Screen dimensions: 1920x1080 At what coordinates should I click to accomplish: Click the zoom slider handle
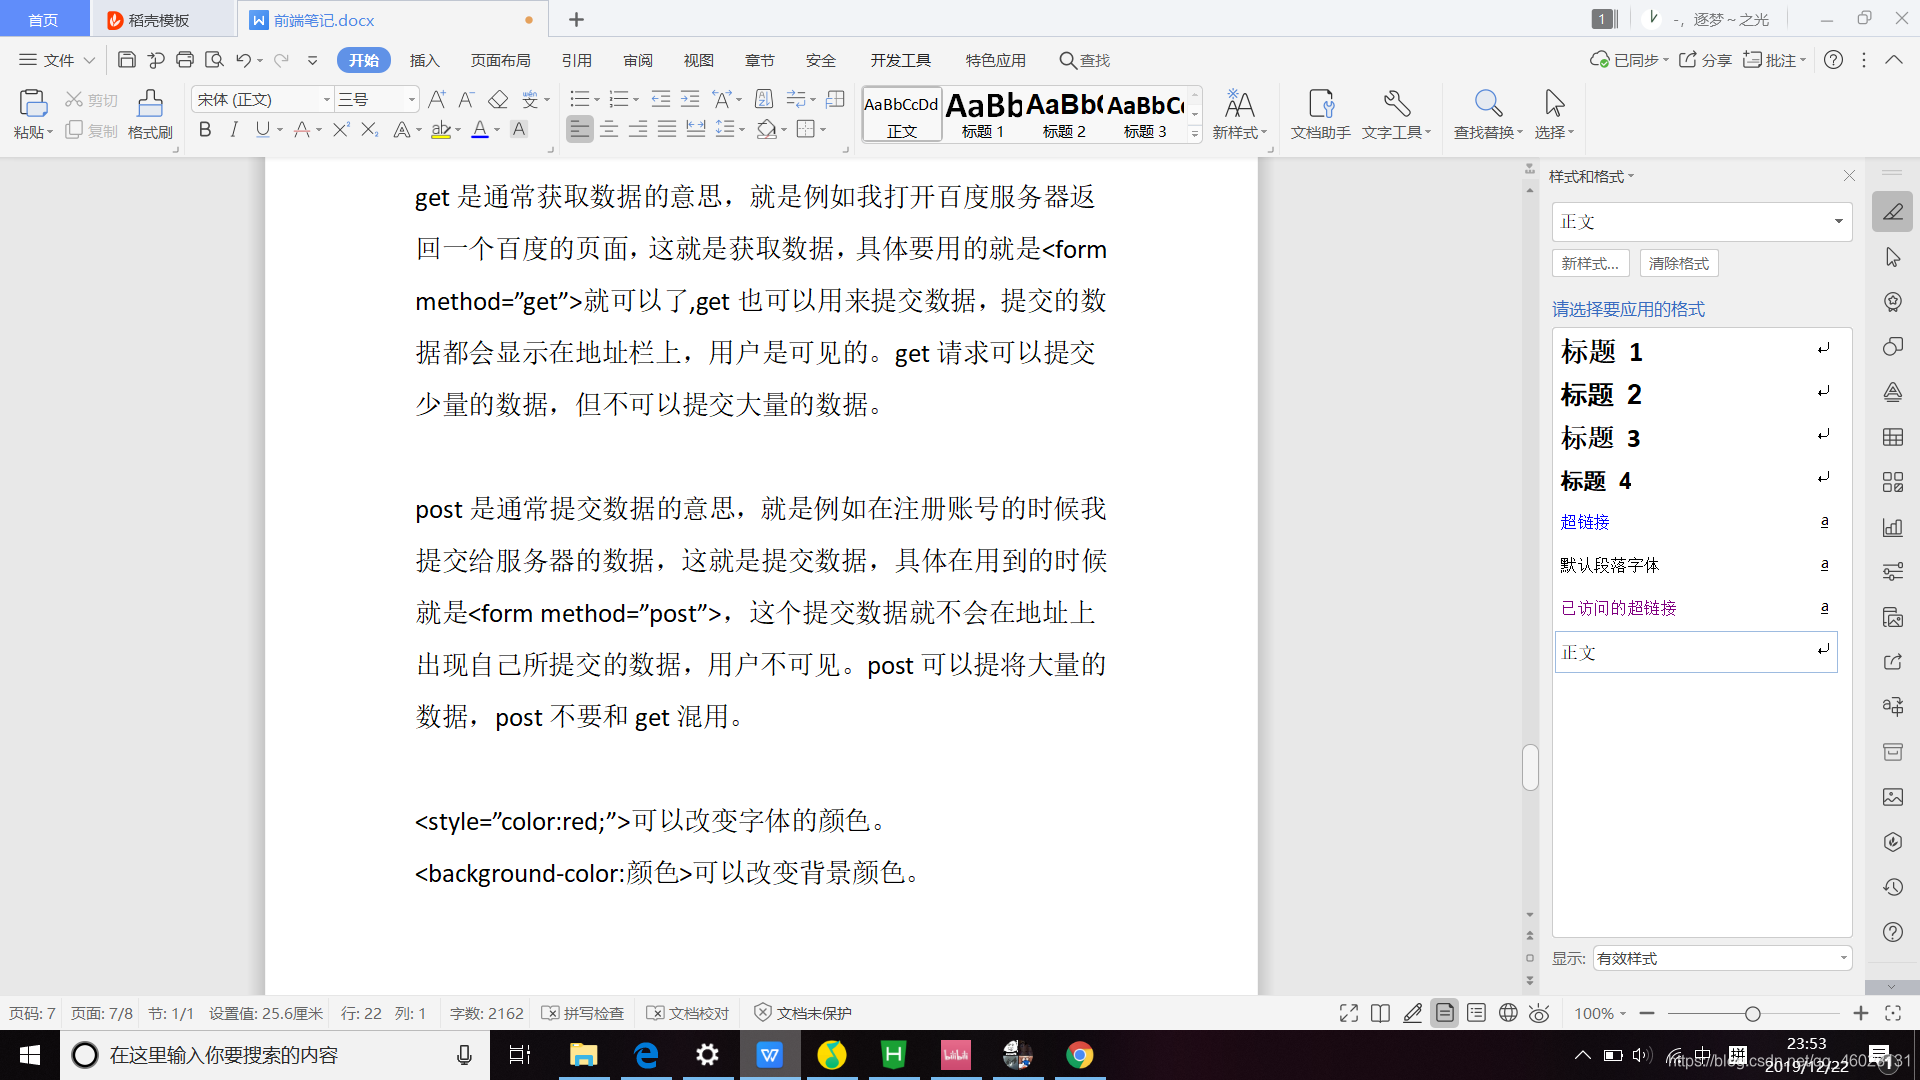1752,1014
